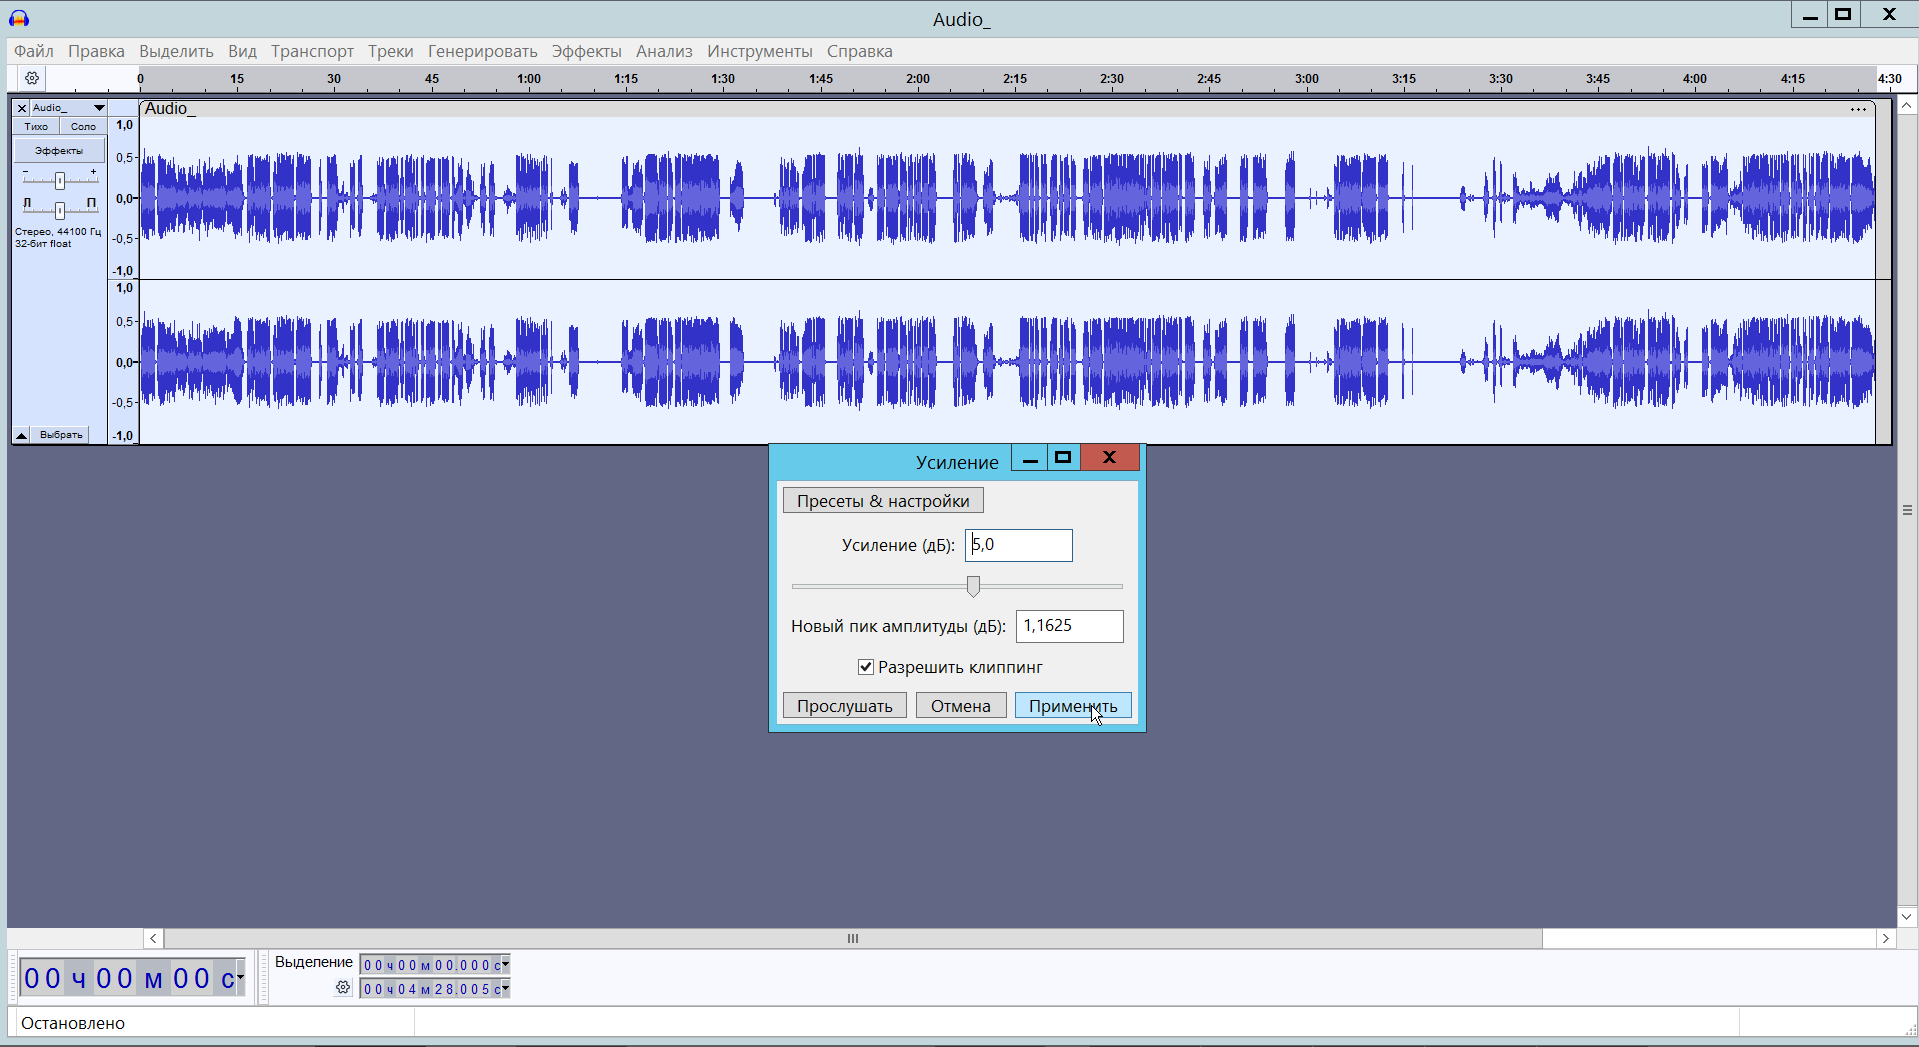Solo the track with "Соло" button
The image size is (1919, 1047).
83,127
